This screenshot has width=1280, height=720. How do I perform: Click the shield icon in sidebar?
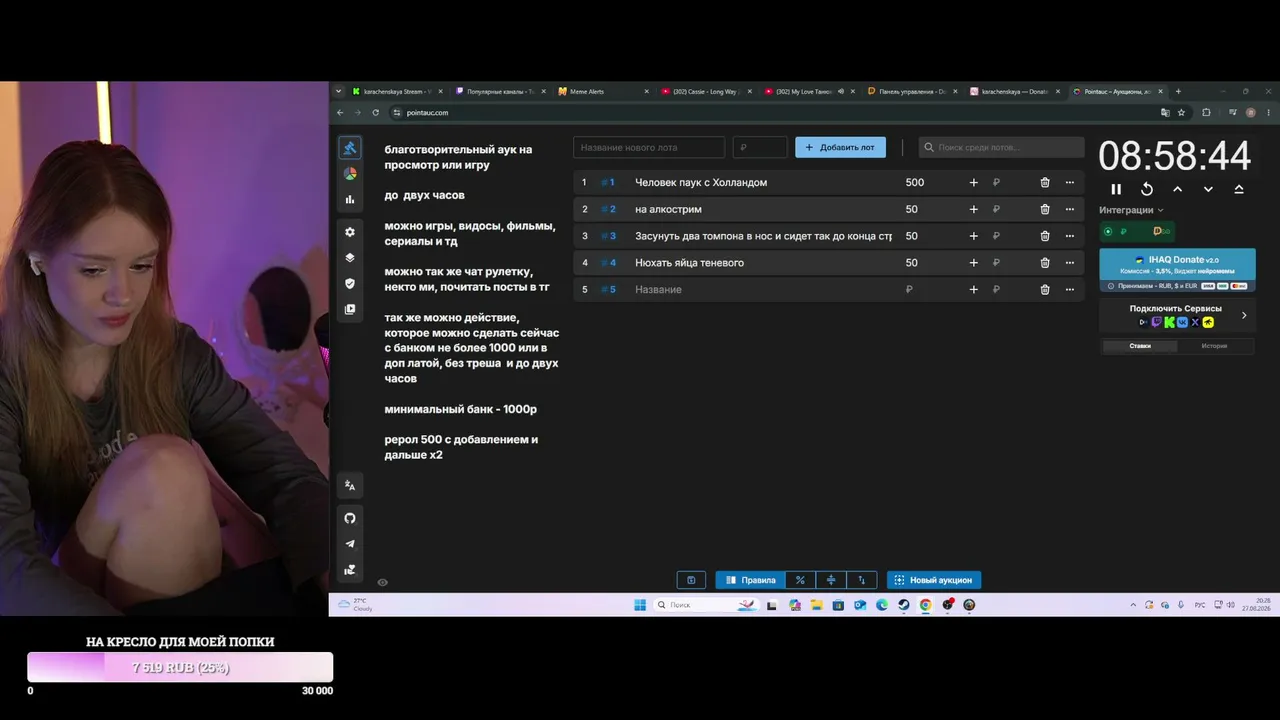[350, 283]
